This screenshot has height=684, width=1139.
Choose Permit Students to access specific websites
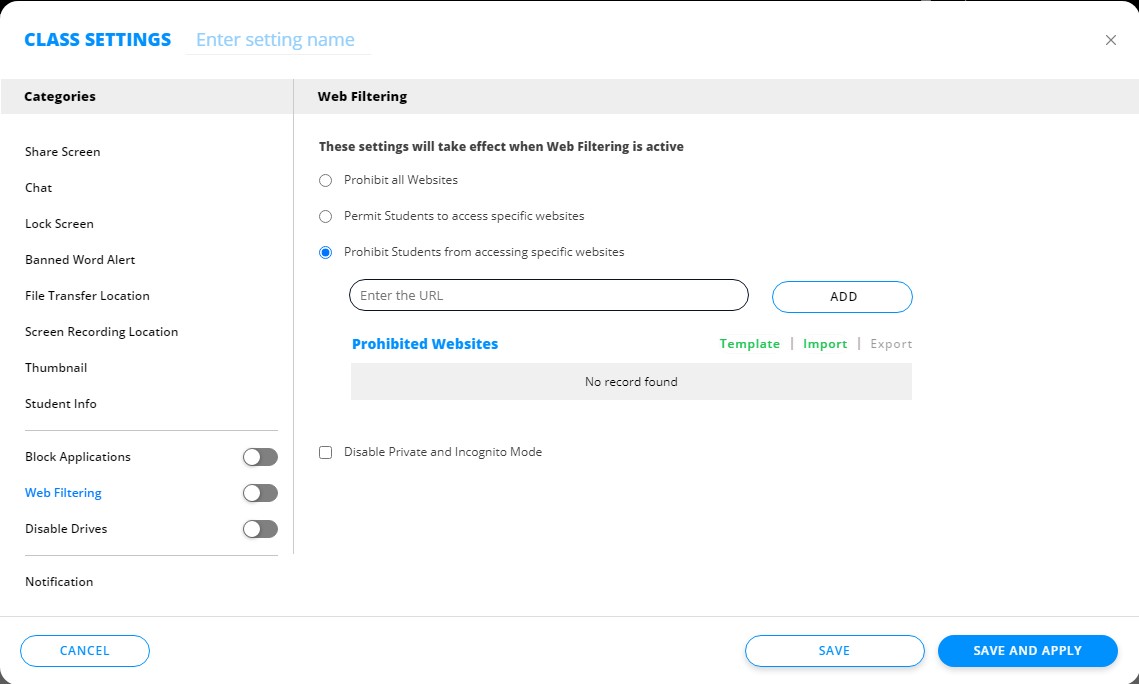325,216
